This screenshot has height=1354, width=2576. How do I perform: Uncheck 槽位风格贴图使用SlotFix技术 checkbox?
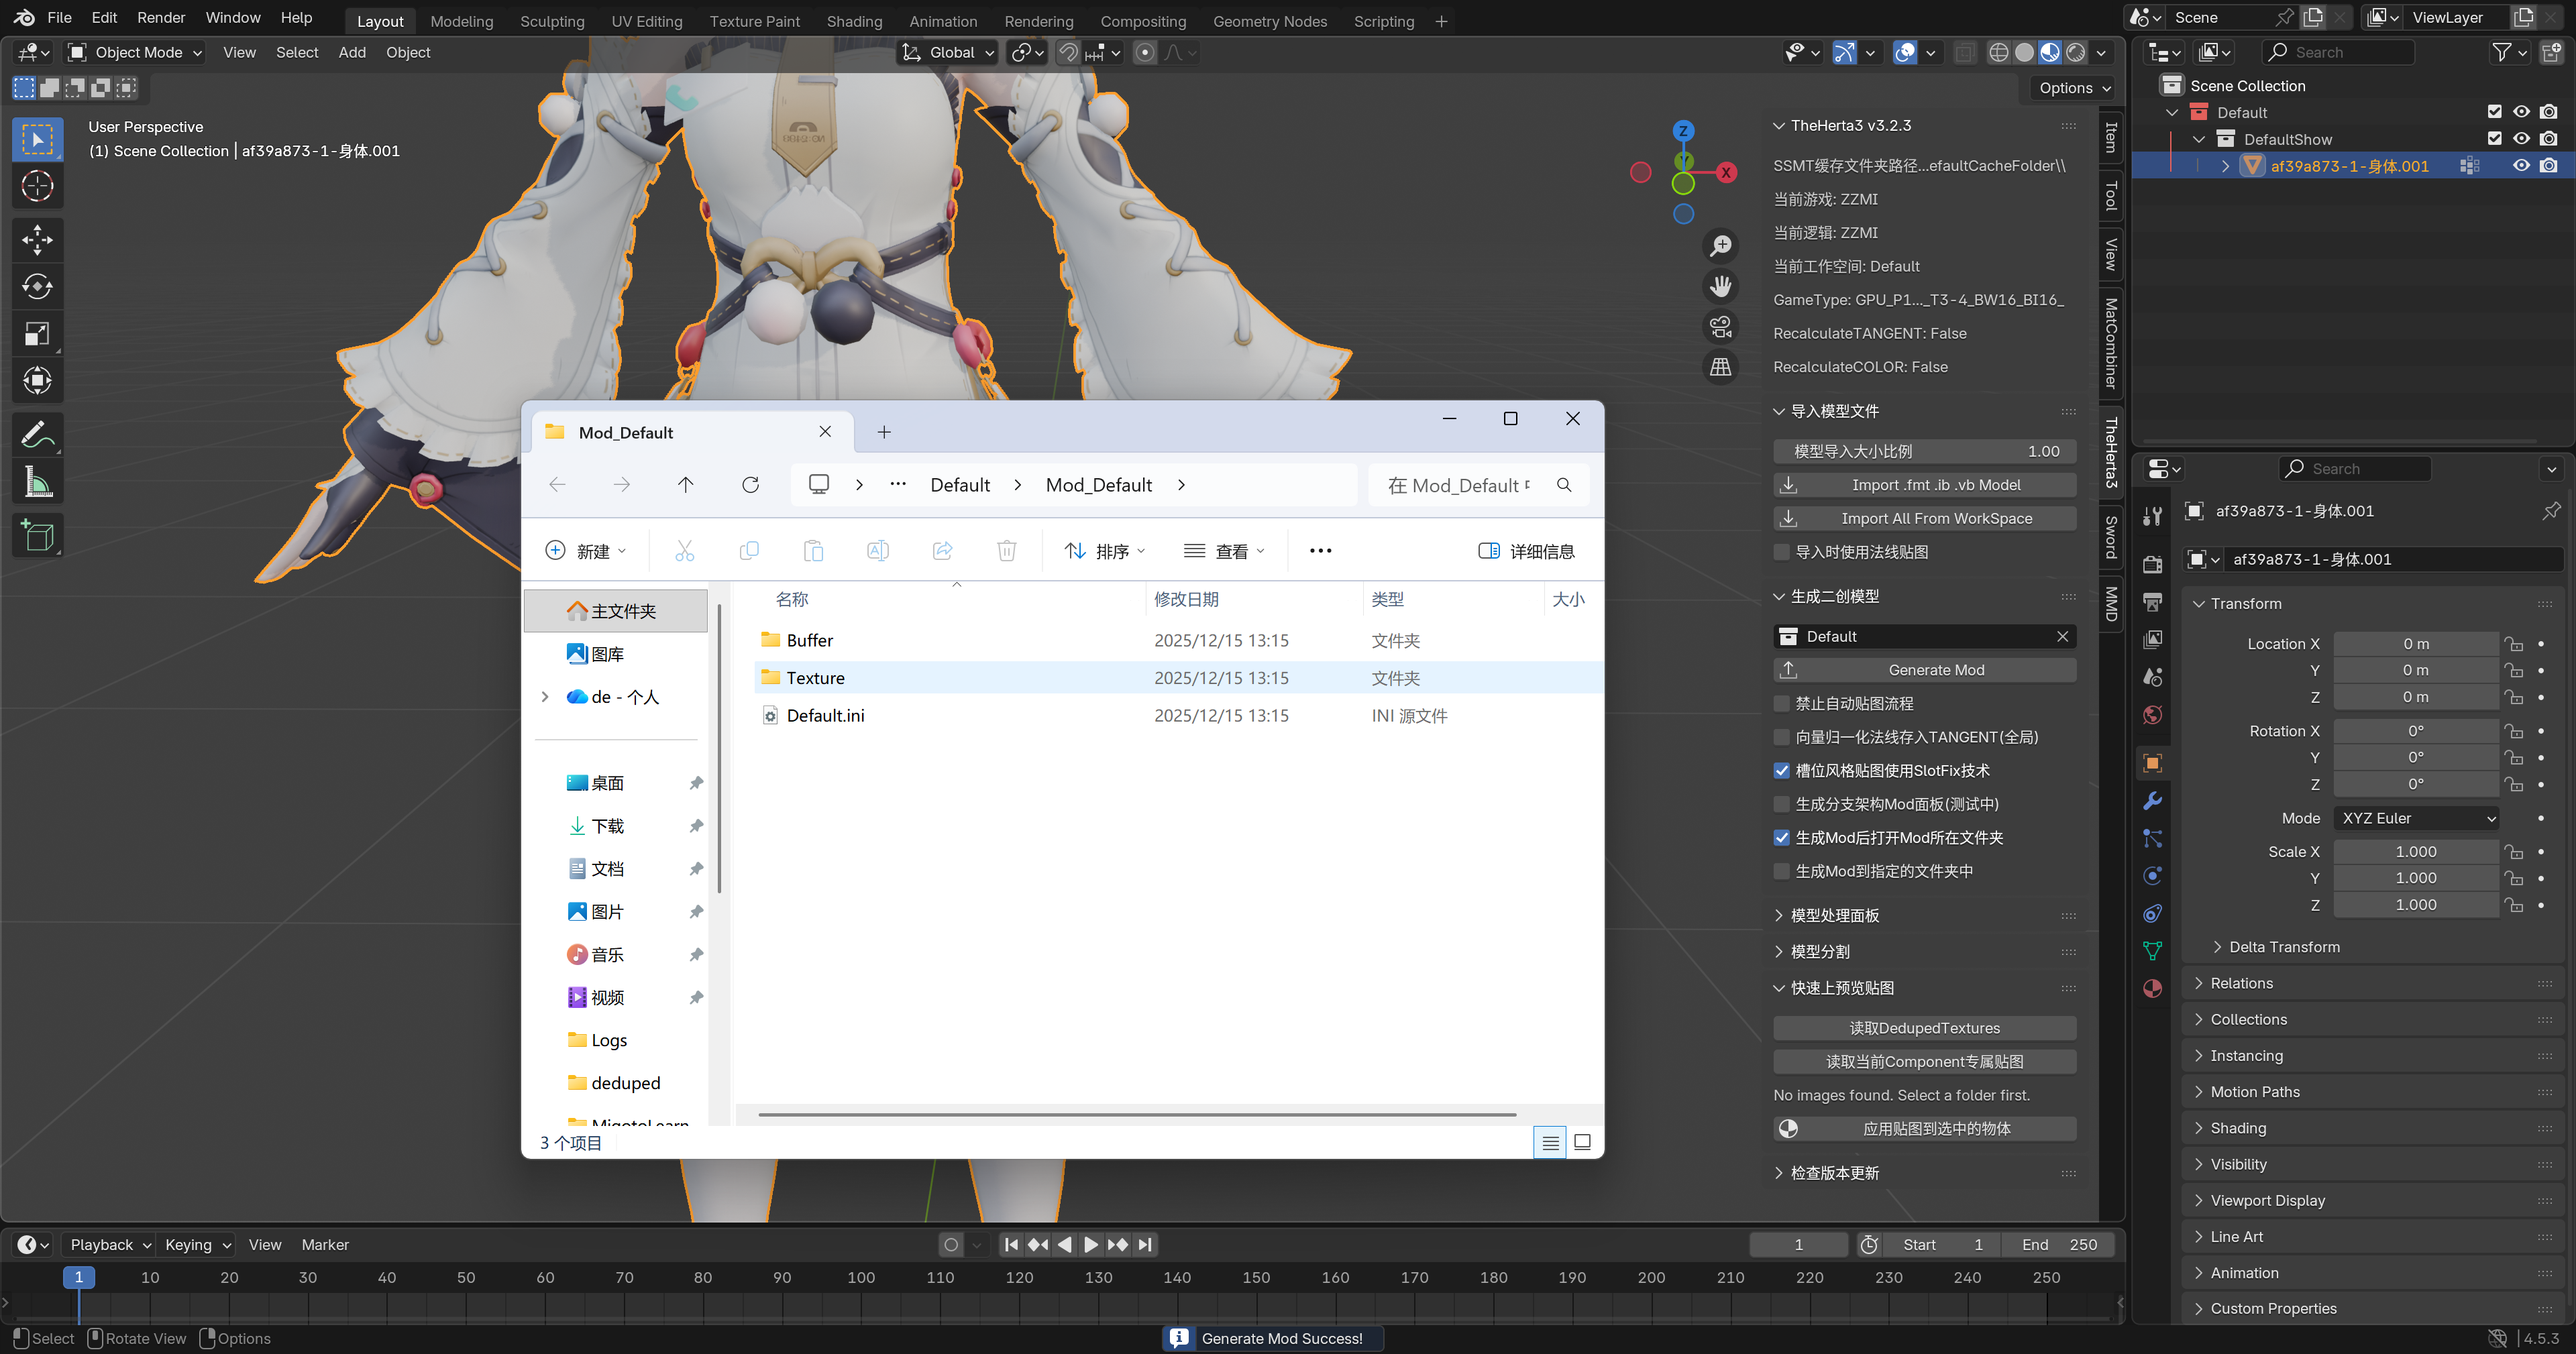[1781, 771]
